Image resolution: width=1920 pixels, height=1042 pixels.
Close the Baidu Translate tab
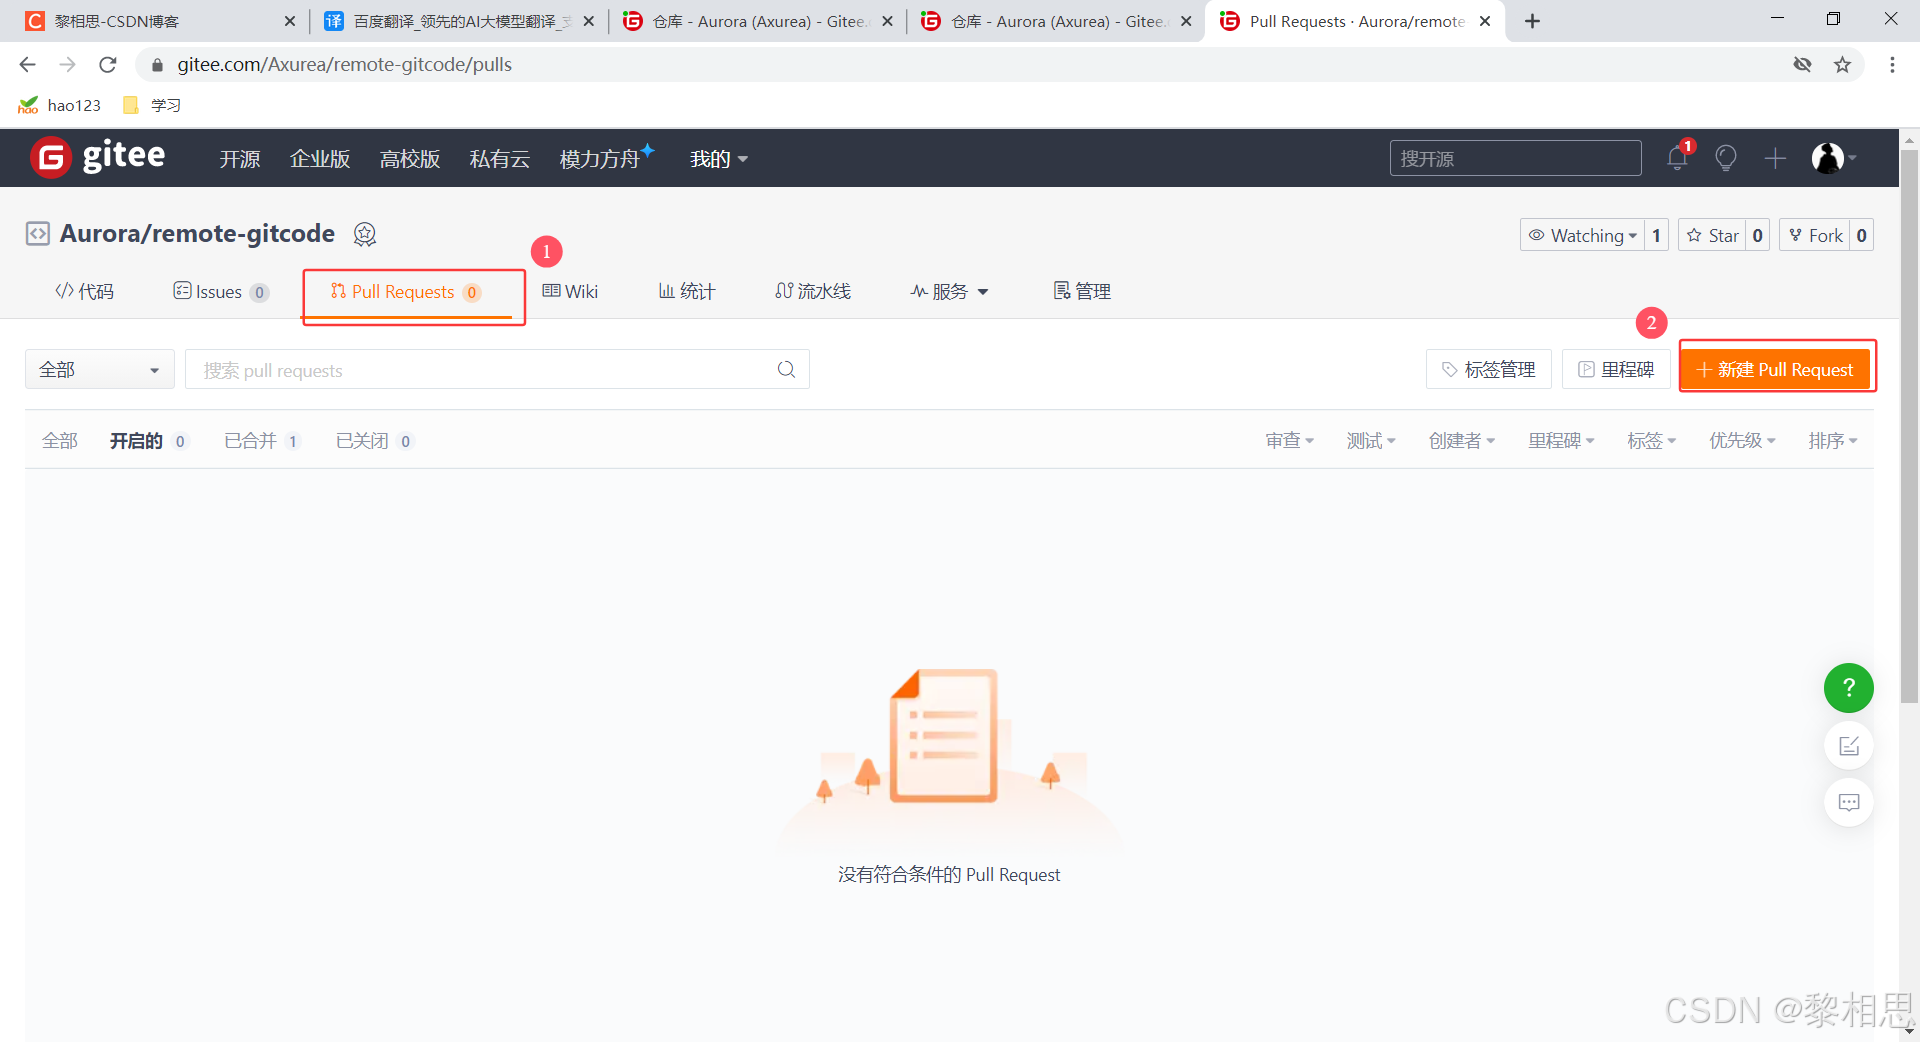coord(588,21)
